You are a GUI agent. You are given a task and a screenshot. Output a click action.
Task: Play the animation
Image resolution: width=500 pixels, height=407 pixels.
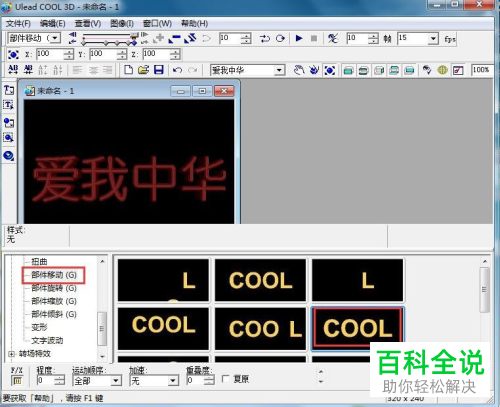click(299, 38)
